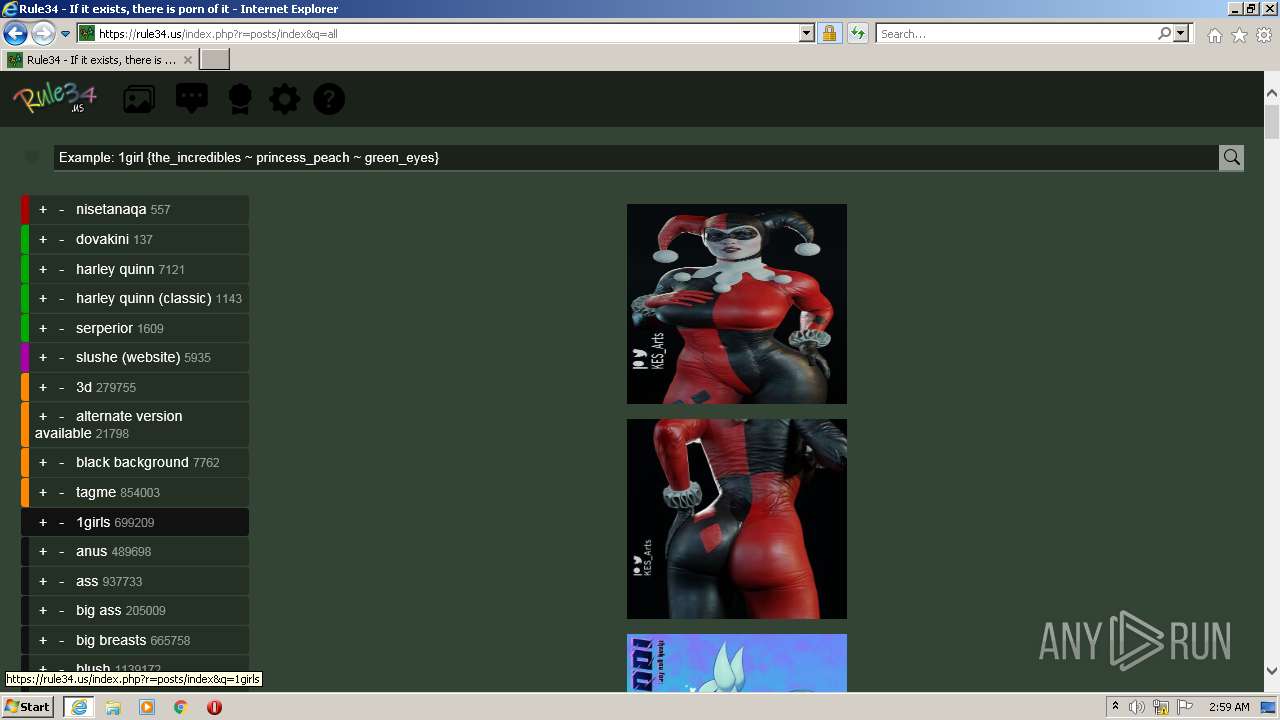Click the page vertical scrollbar thumb
This screenshot has height=720, width=1280.
pyautogui.click(x=1272, y=122)
